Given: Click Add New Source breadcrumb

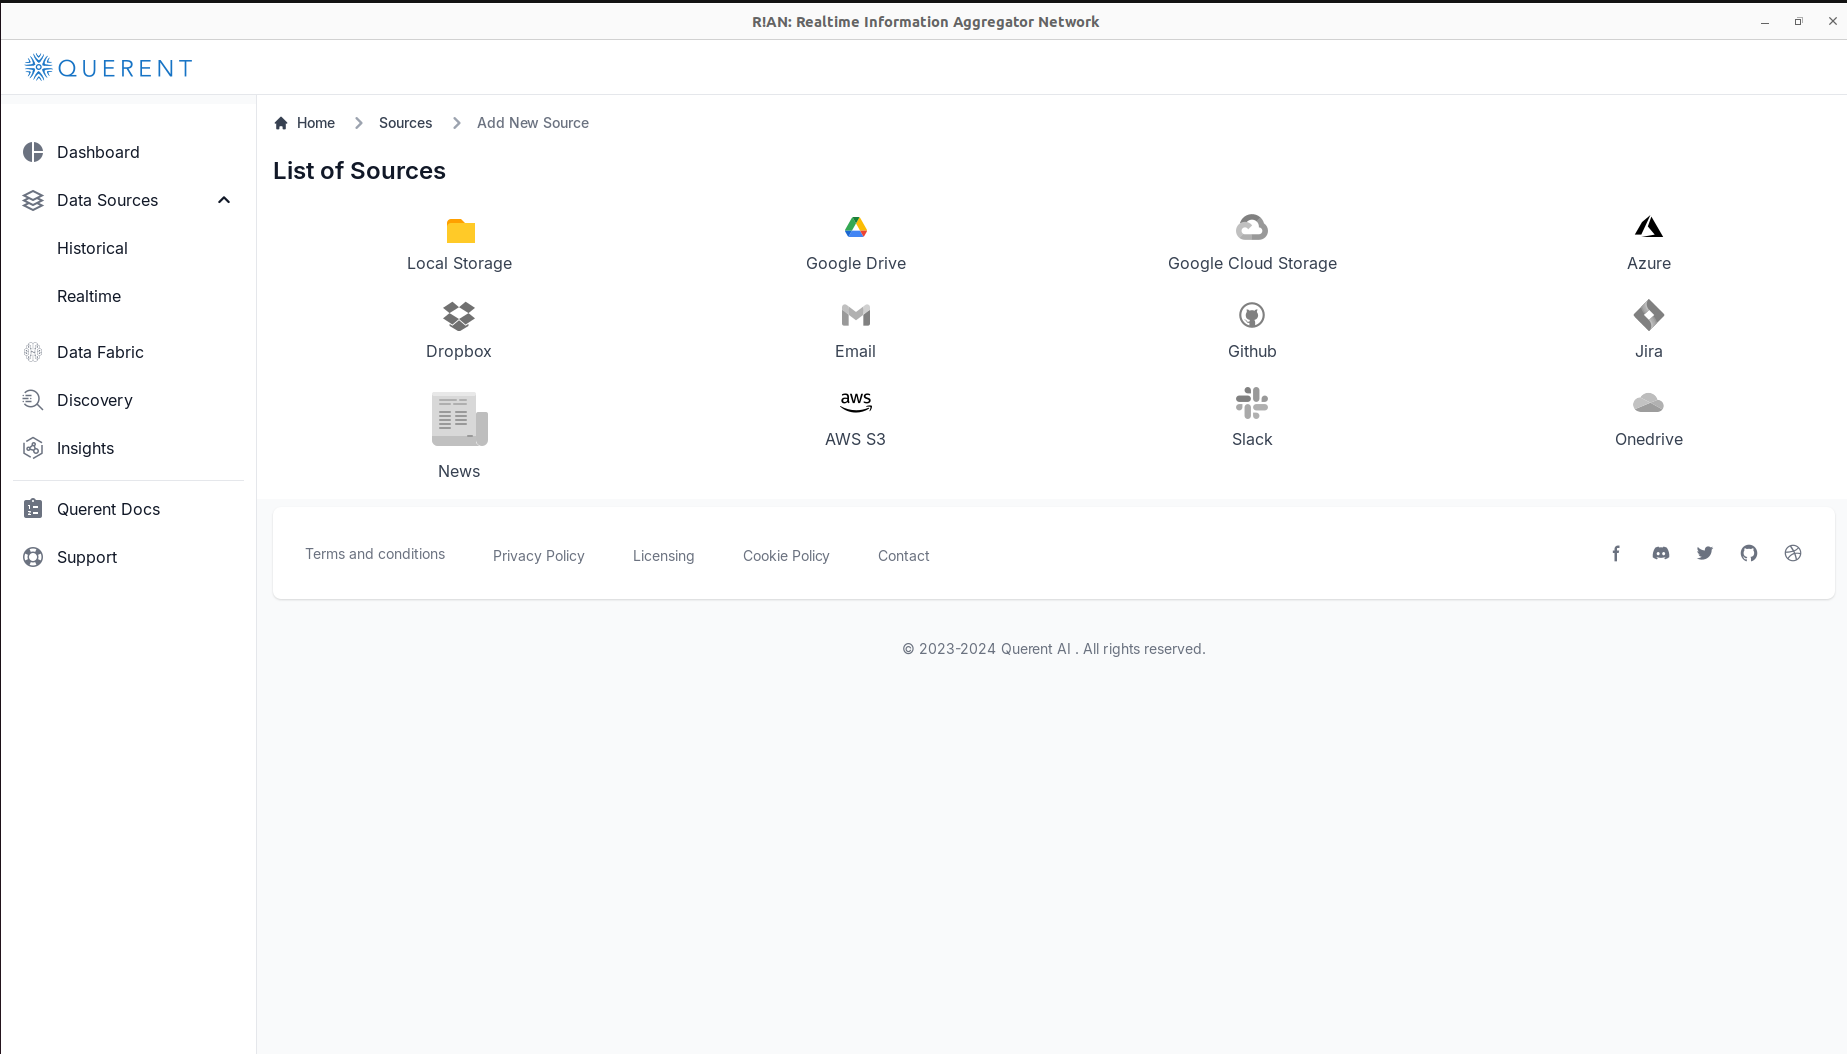Looking at the screenshot, I should point(533,123).
